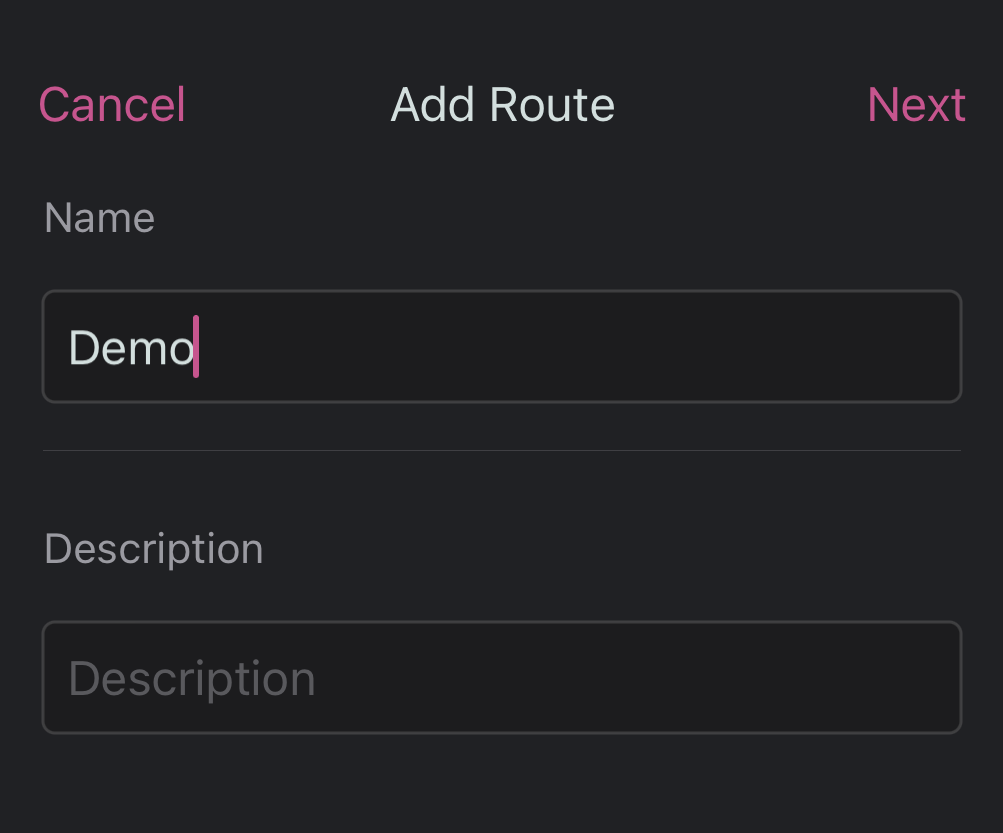Click the header bar of the dialog
Image resolution: width=1003 pixels, height=833 pixels.
click(x=501, y=104)
